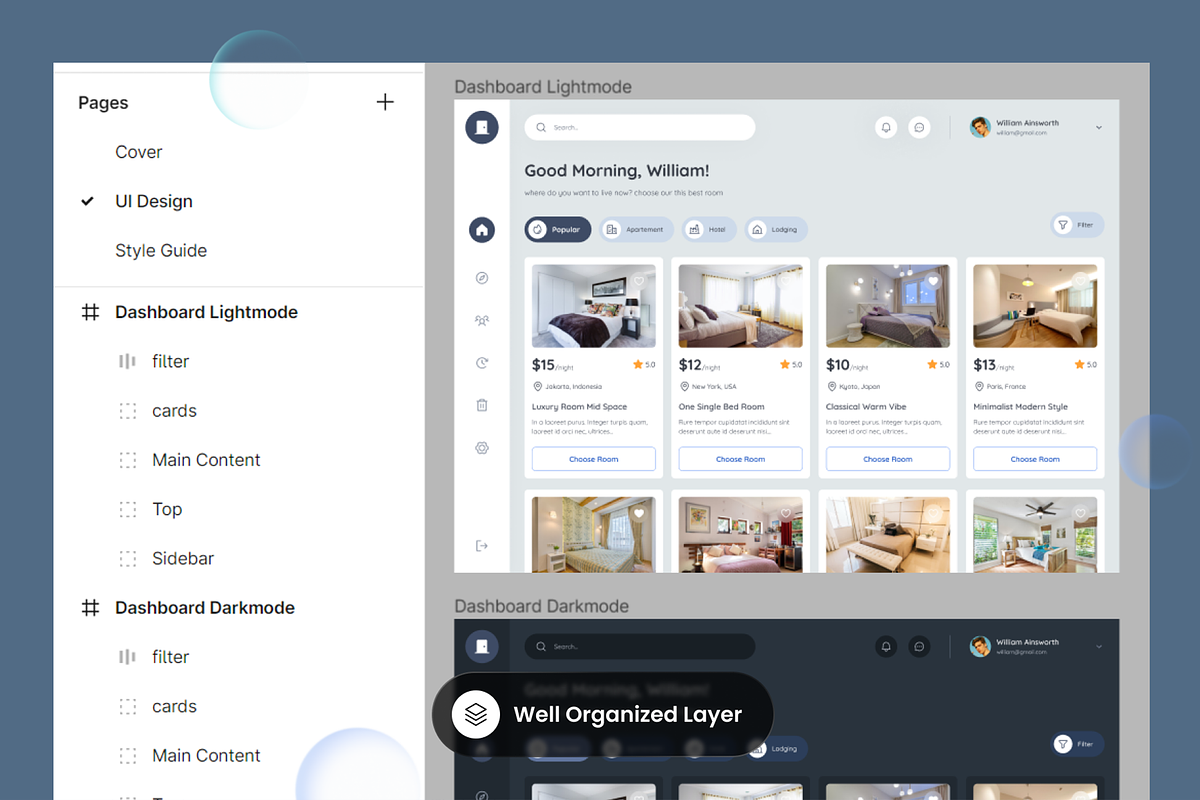The width and height of the screenshot is (1200, 800).
Task: Open the Minimalist Modern Style photo
Action: tap(1035, 306)
